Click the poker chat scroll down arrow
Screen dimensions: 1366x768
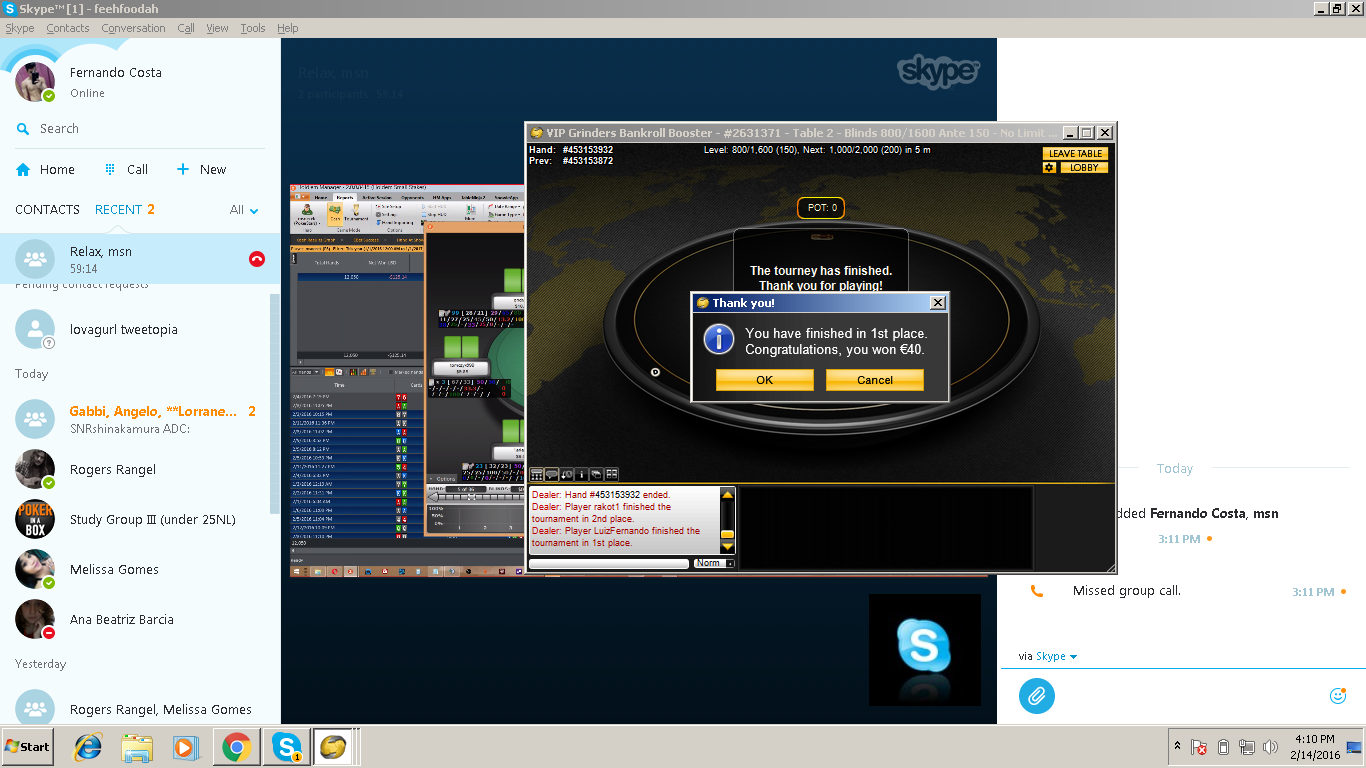(728, 547)
